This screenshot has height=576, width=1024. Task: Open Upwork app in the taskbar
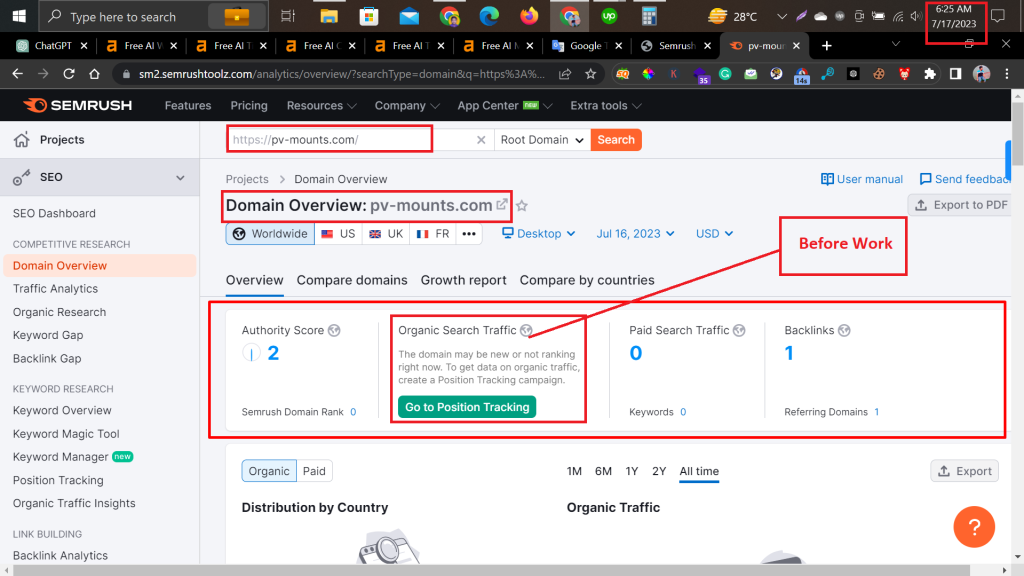[609, 16]
